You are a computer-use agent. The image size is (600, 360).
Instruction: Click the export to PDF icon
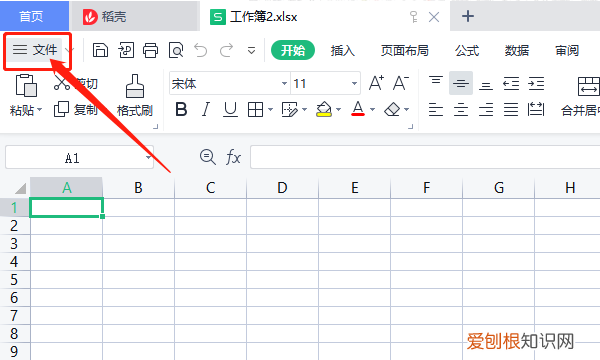[x=126, y=50]
